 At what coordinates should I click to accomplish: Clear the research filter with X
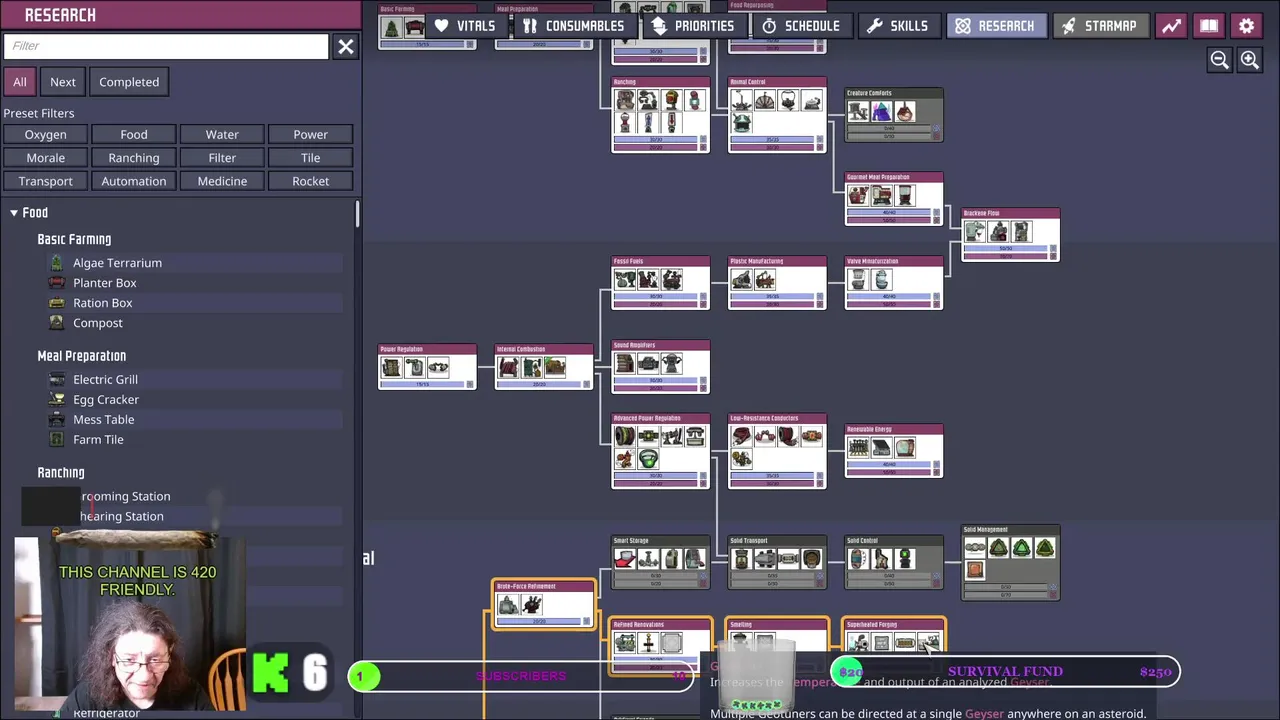pos(345,46)
